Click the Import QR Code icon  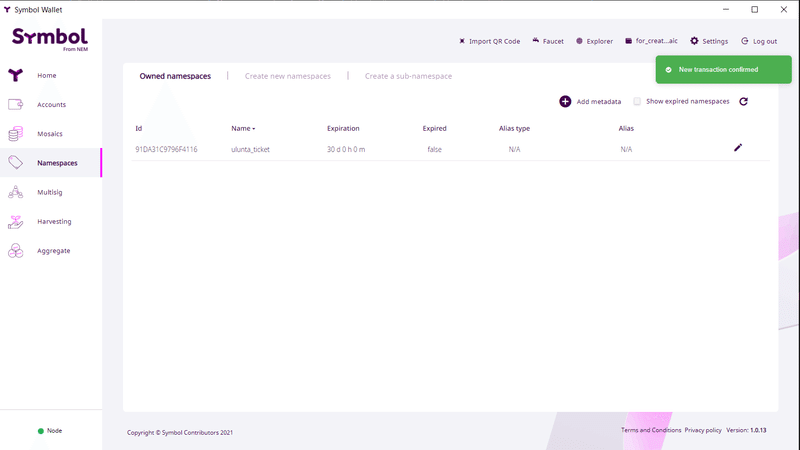tap(462, 41)
